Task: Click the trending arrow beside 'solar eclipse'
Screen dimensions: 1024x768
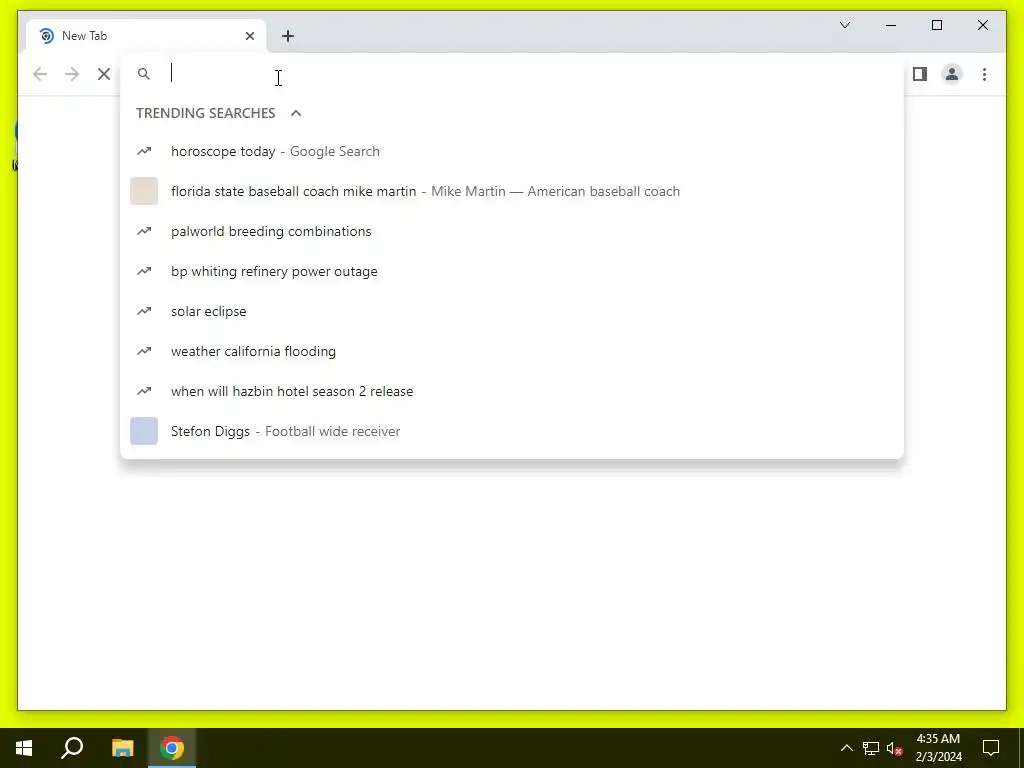Action: tap(144, 312)
